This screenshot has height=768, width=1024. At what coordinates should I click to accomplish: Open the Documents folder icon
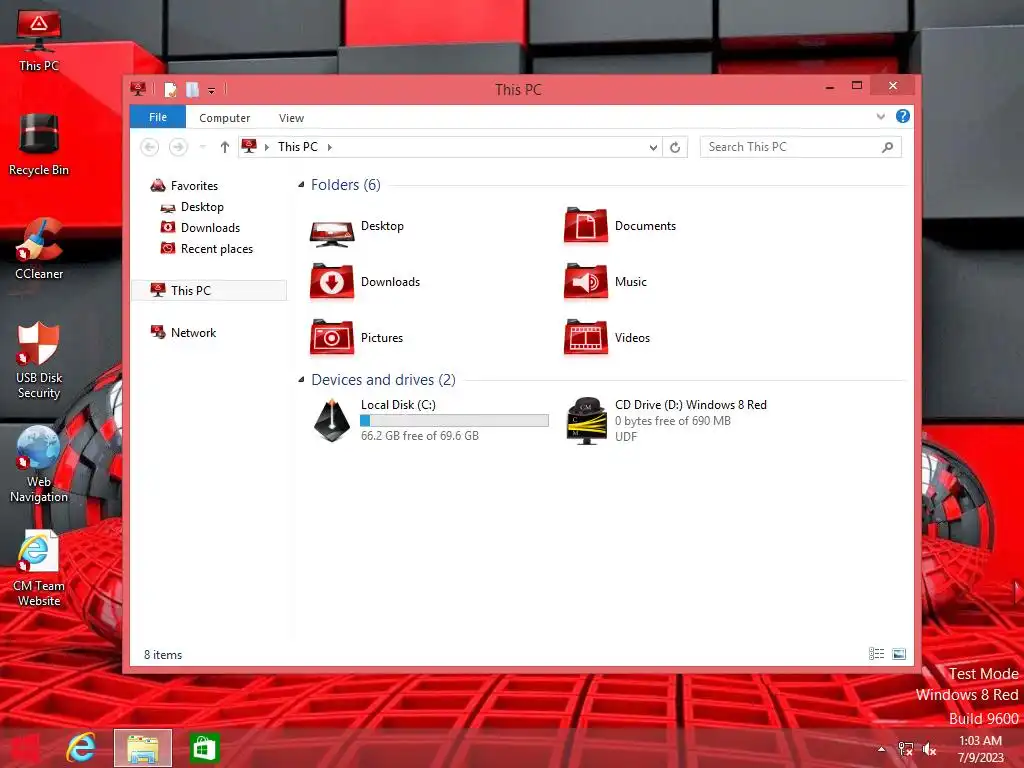tap(586, 225)
